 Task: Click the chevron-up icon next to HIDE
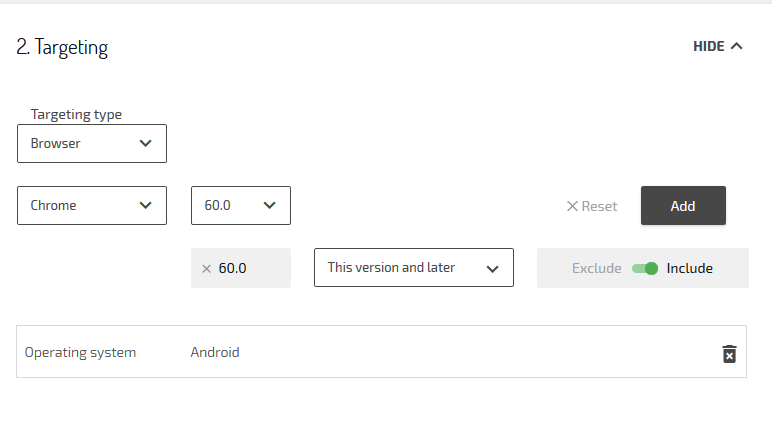[x=737, y=46]
